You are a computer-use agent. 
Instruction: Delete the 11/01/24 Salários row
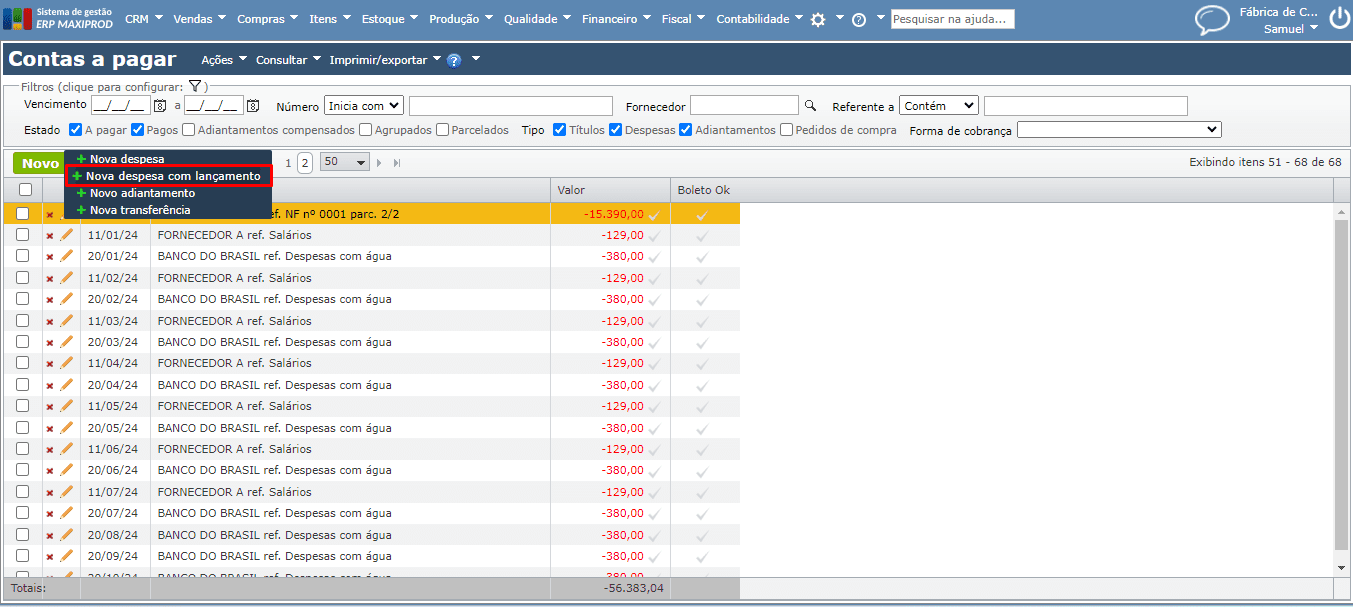49,236
